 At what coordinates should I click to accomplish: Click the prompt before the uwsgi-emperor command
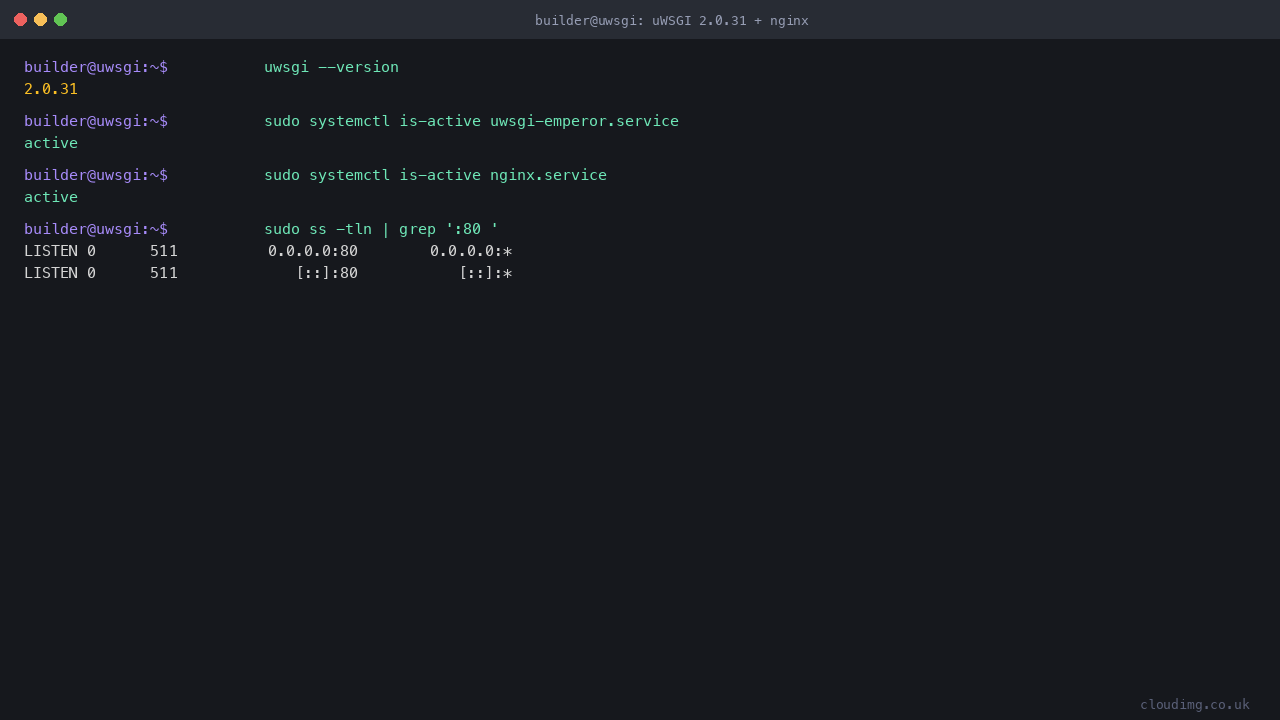click(96, 121)
